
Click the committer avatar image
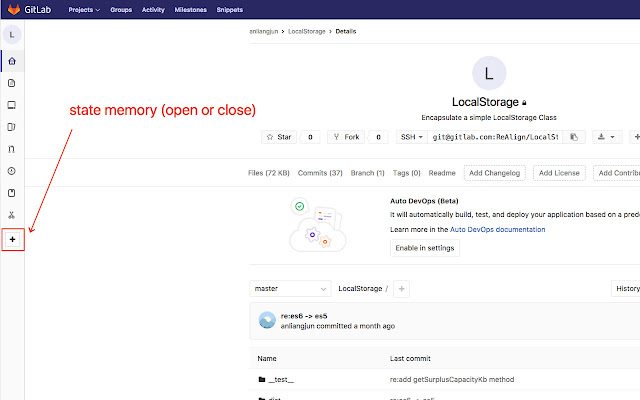(x=267, y=320)
